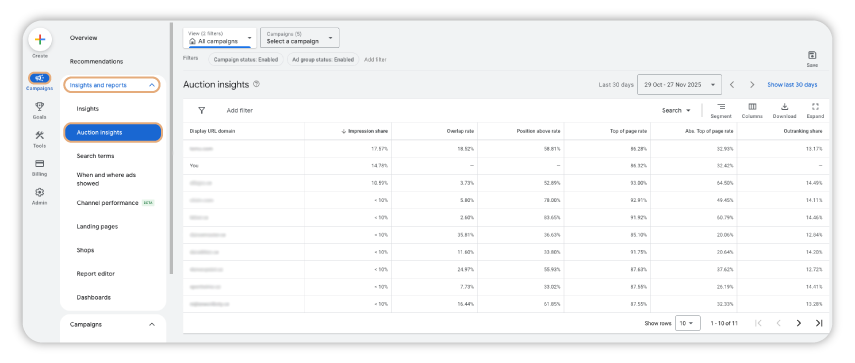This screenshot has height=363, width=855.
Task: Open the Columns icon
Action: tap(752, 107)
